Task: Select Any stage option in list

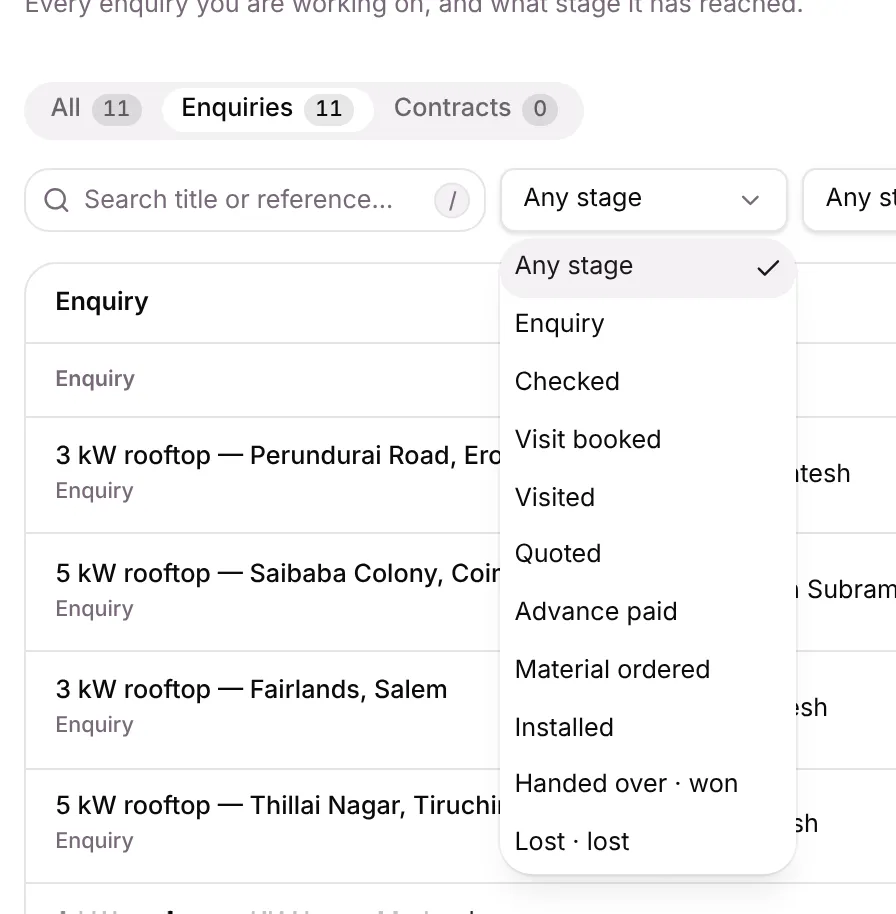Action: coord(648,268)
